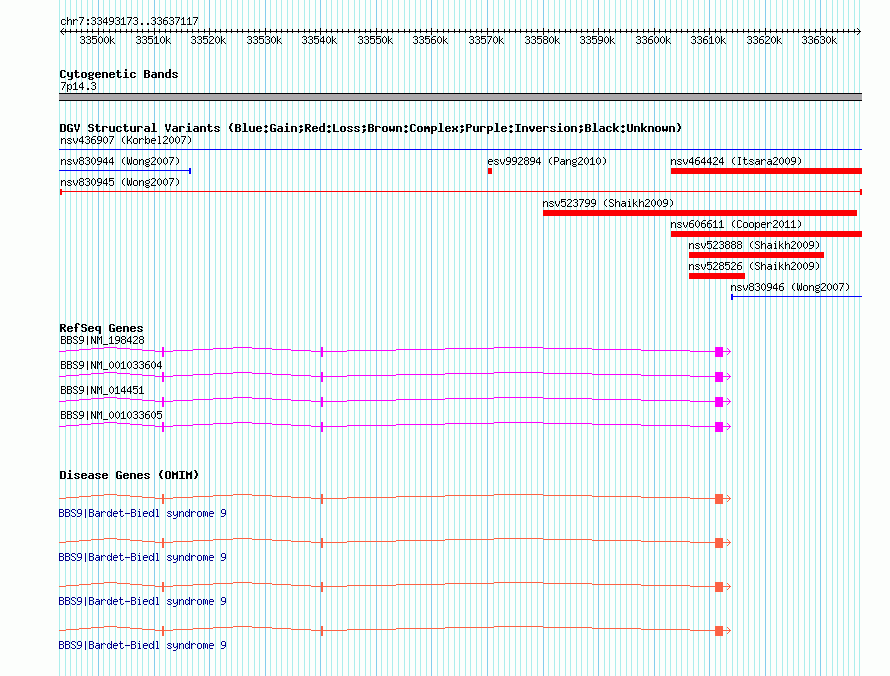Click the red nsv606611 loss bar

coord(766,234)
